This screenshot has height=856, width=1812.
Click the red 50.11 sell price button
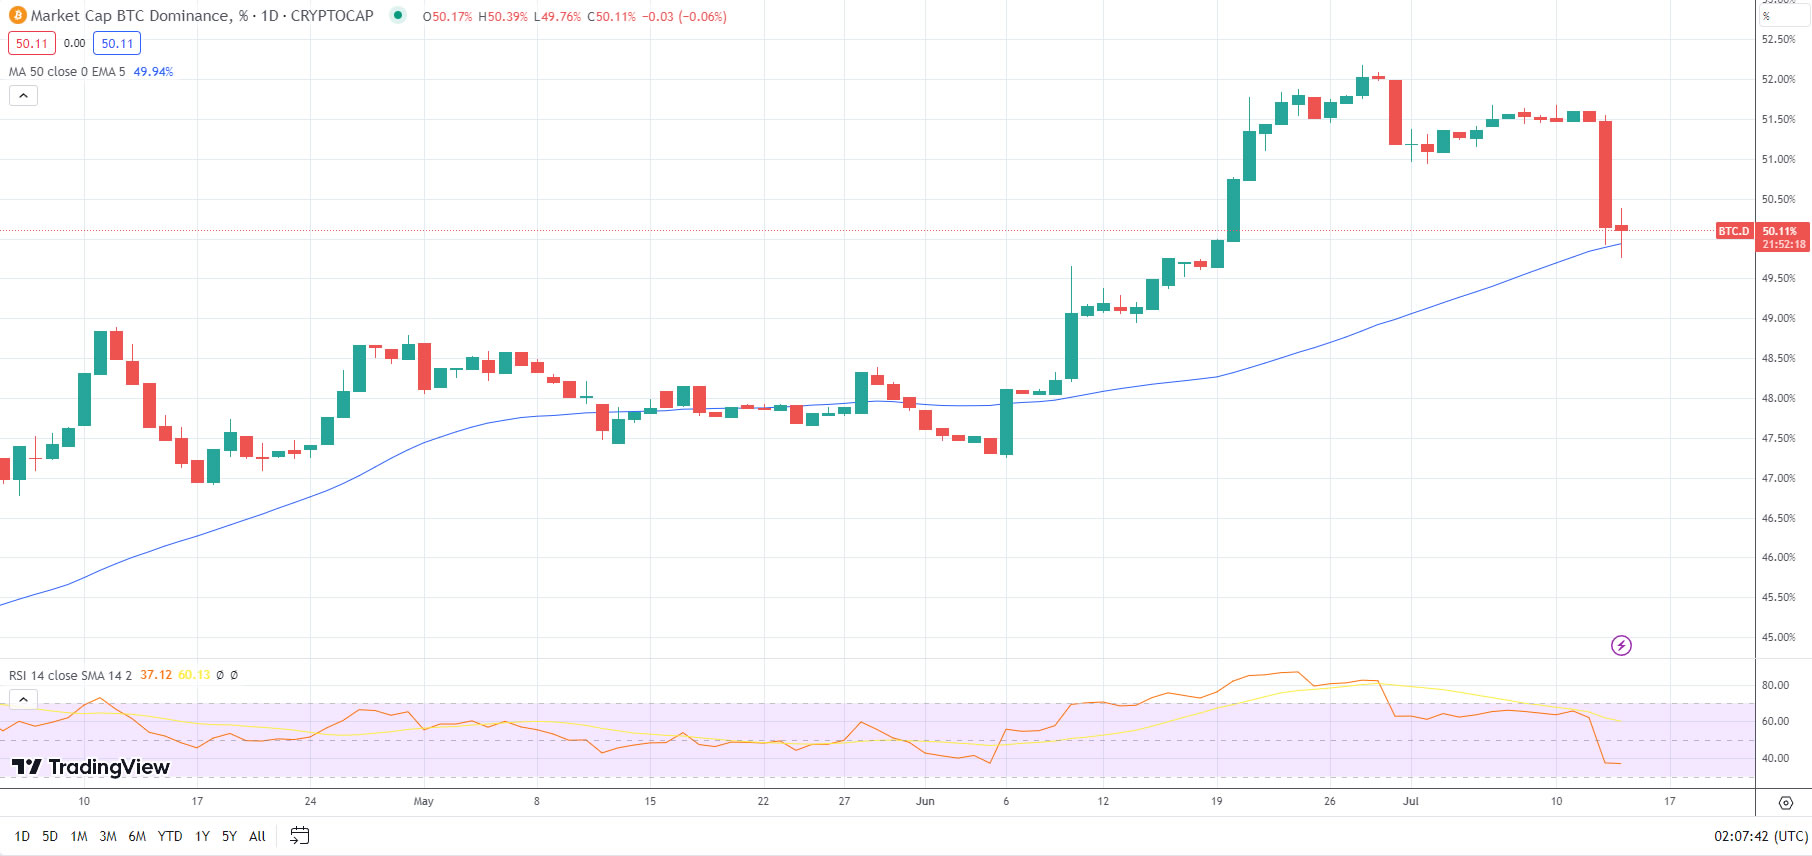31,44
